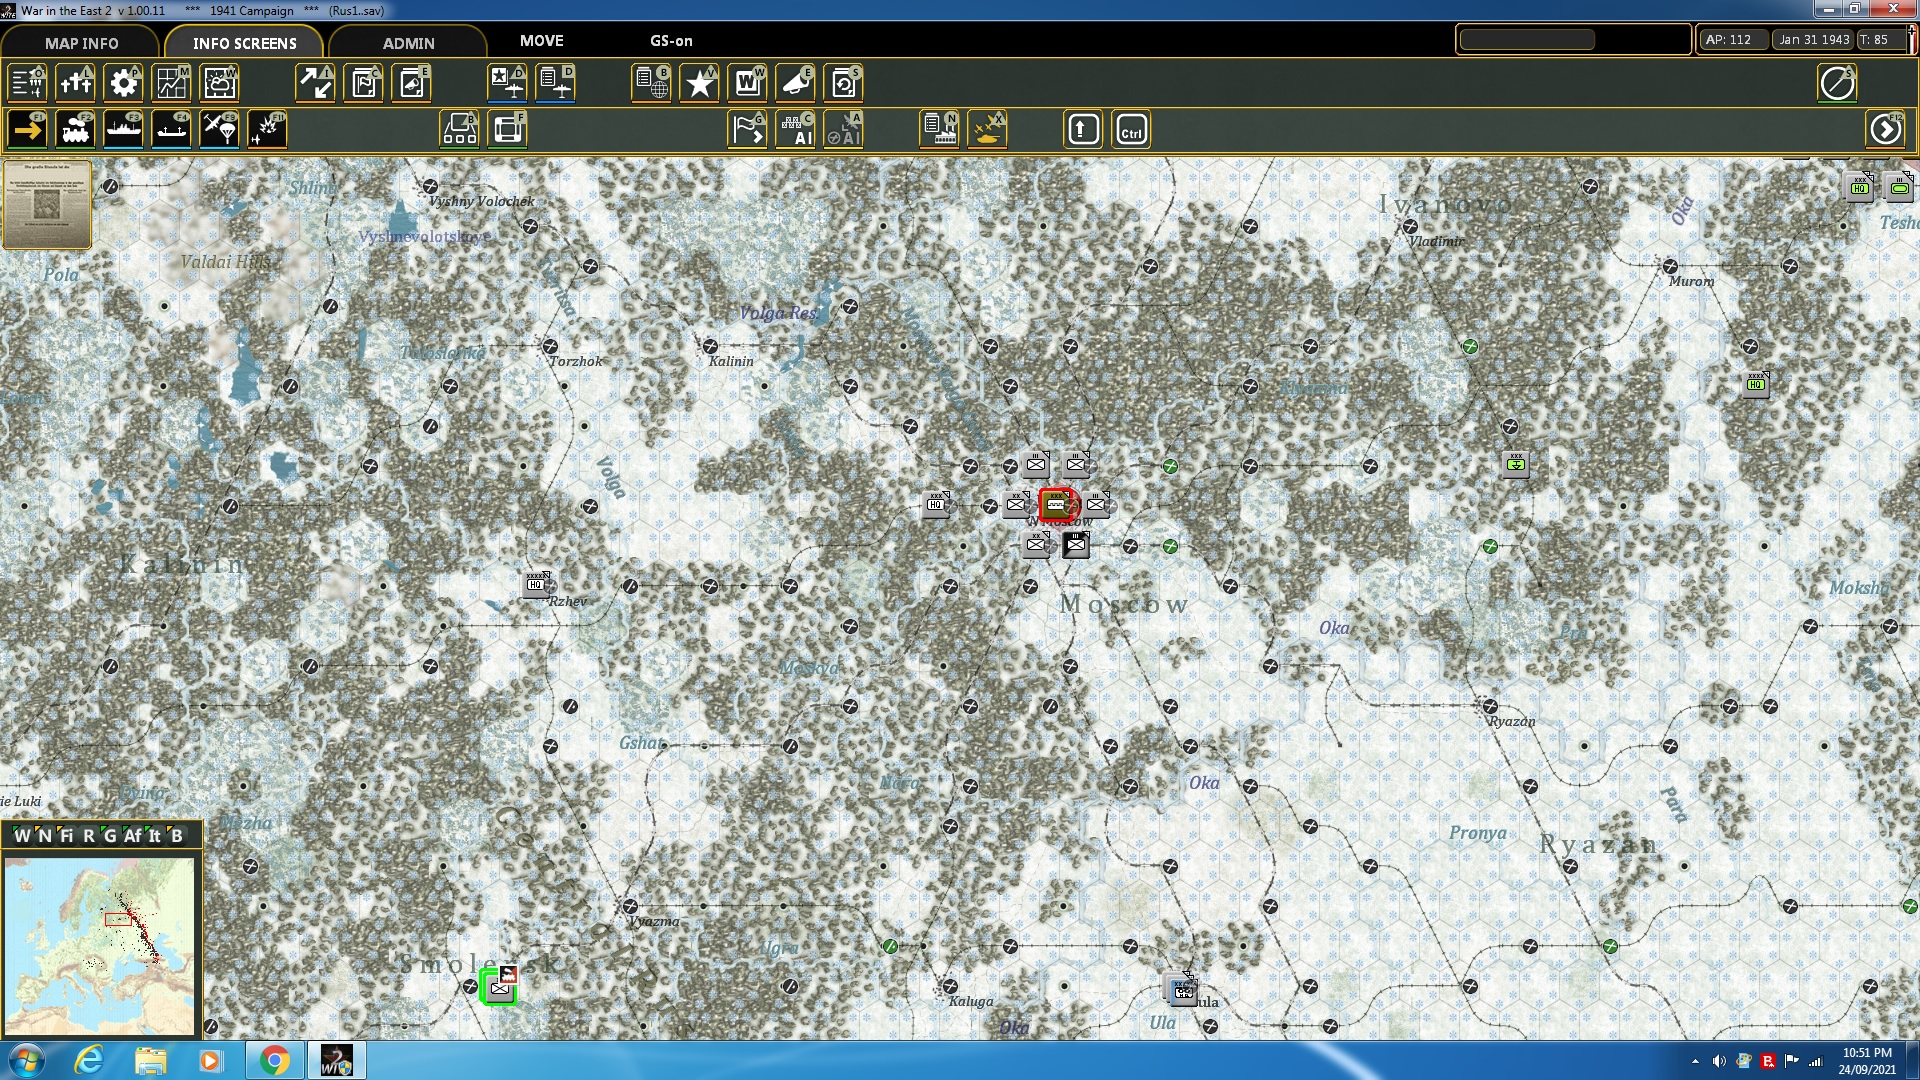
Task: Open preferences gear icon (P)
Action: tap(124, 83)
